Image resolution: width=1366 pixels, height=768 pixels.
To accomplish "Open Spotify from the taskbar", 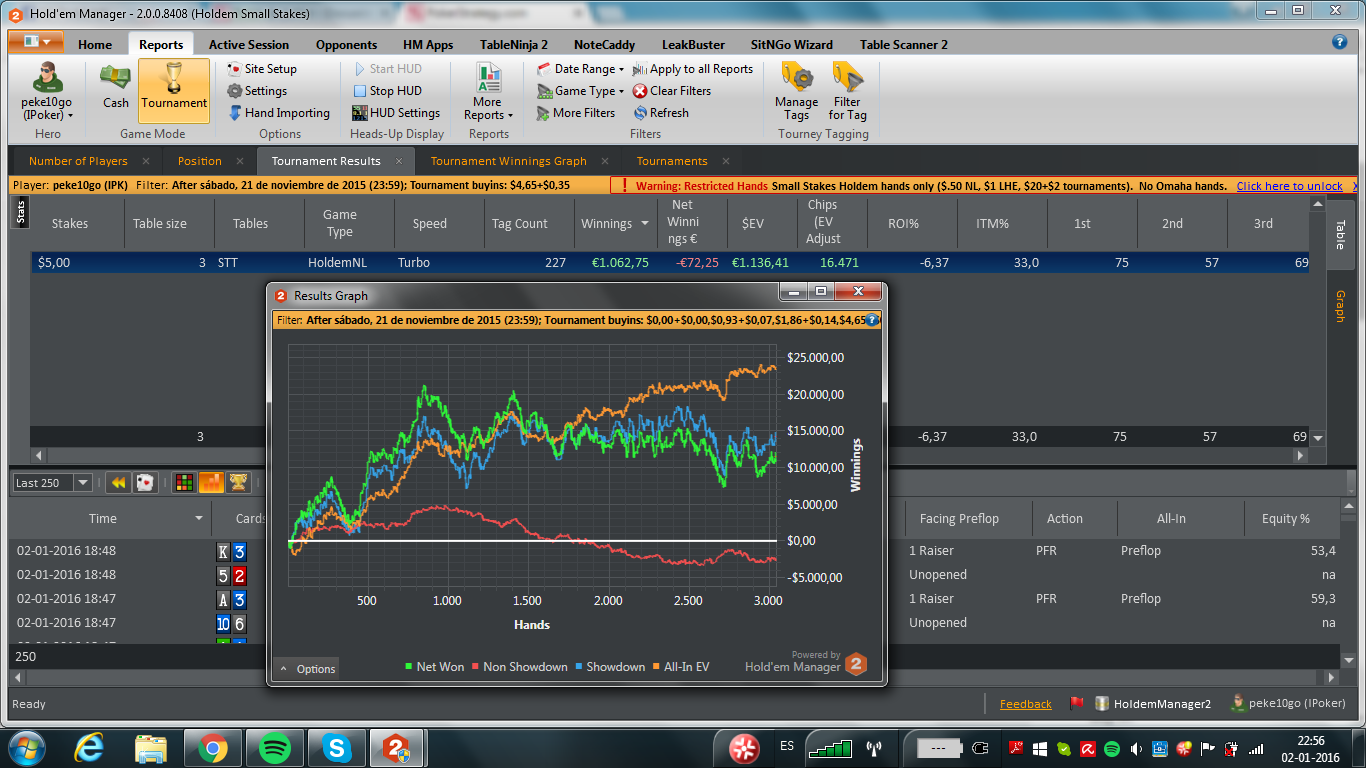I will click(x=274, y=747).
